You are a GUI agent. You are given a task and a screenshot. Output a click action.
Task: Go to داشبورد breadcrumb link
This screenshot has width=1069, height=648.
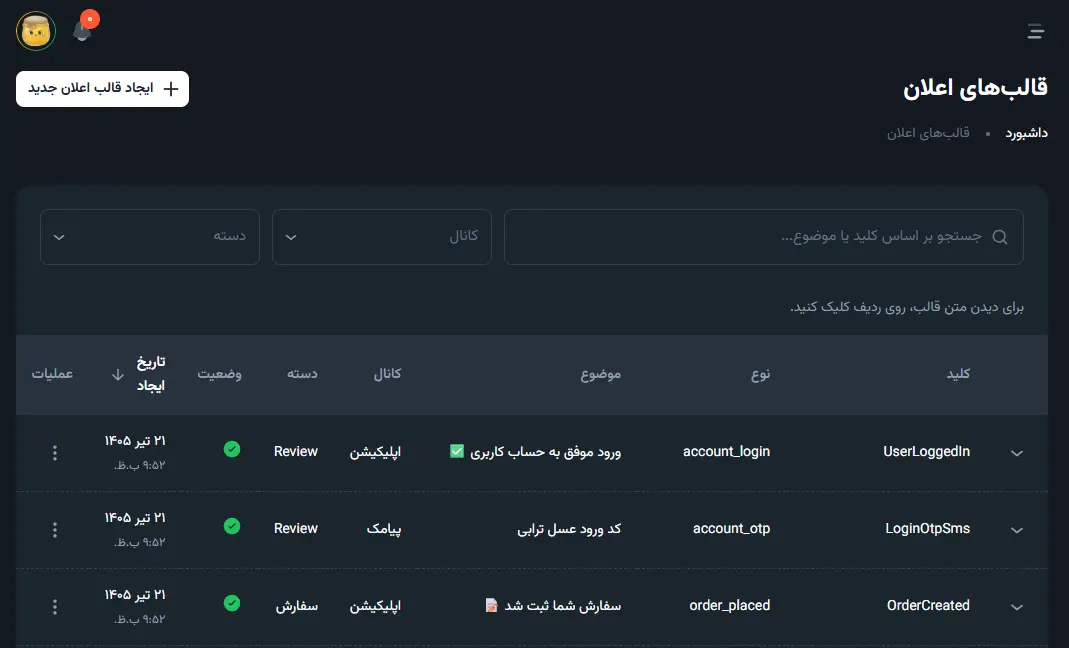pos(1026,133)
